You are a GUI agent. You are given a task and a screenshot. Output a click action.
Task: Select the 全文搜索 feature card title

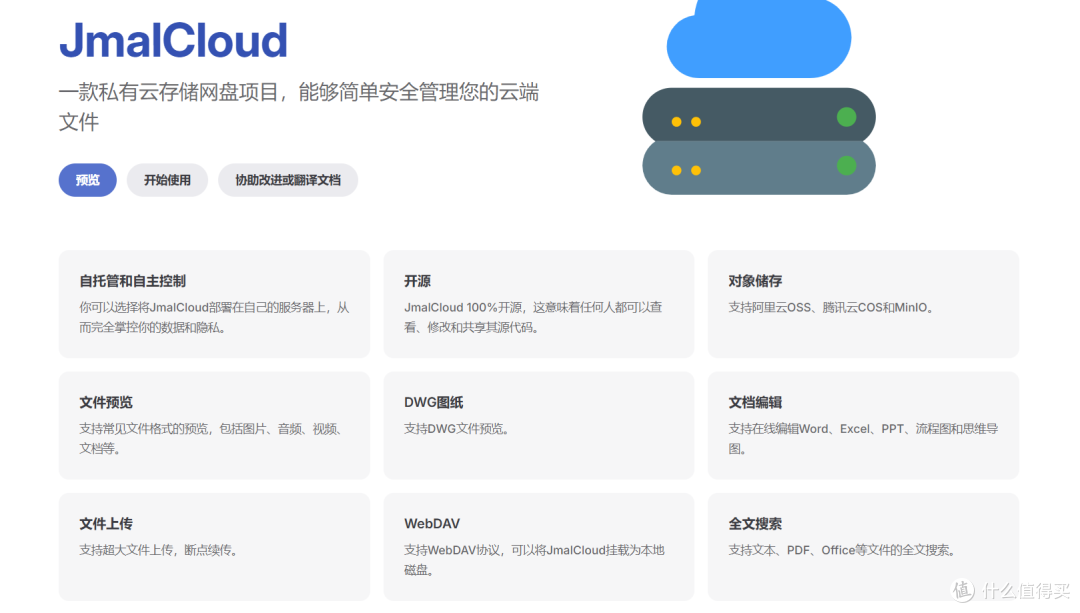(755, 523)
